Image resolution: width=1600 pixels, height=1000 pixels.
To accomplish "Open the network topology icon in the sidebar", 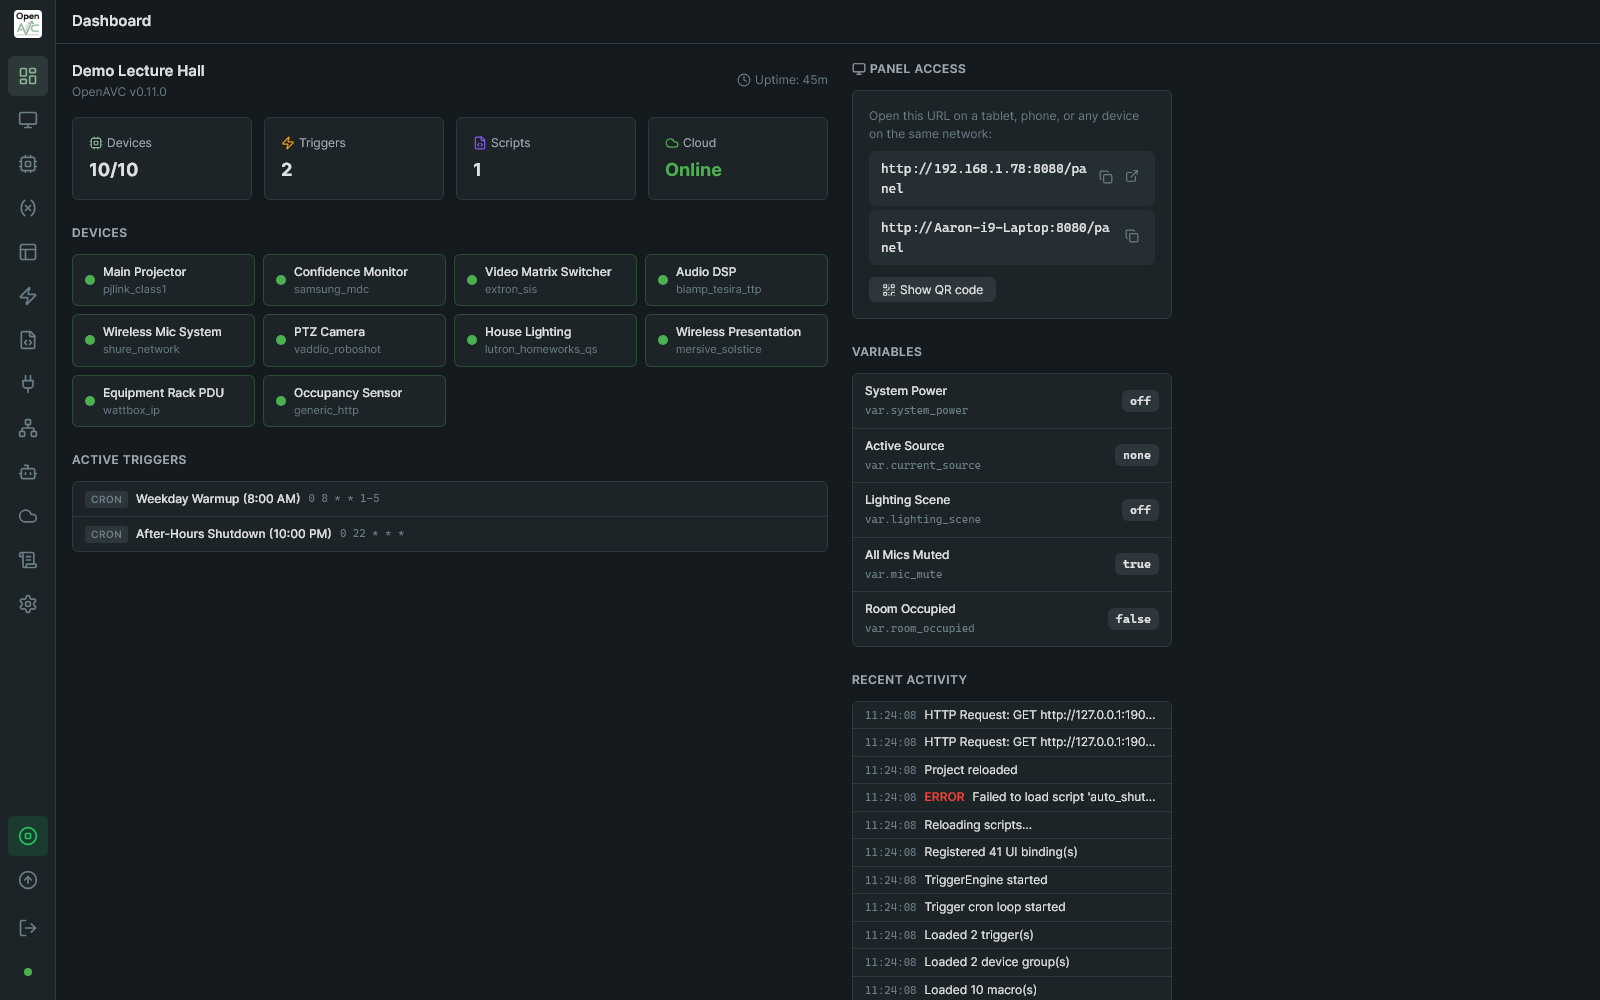I will point(28,428).
